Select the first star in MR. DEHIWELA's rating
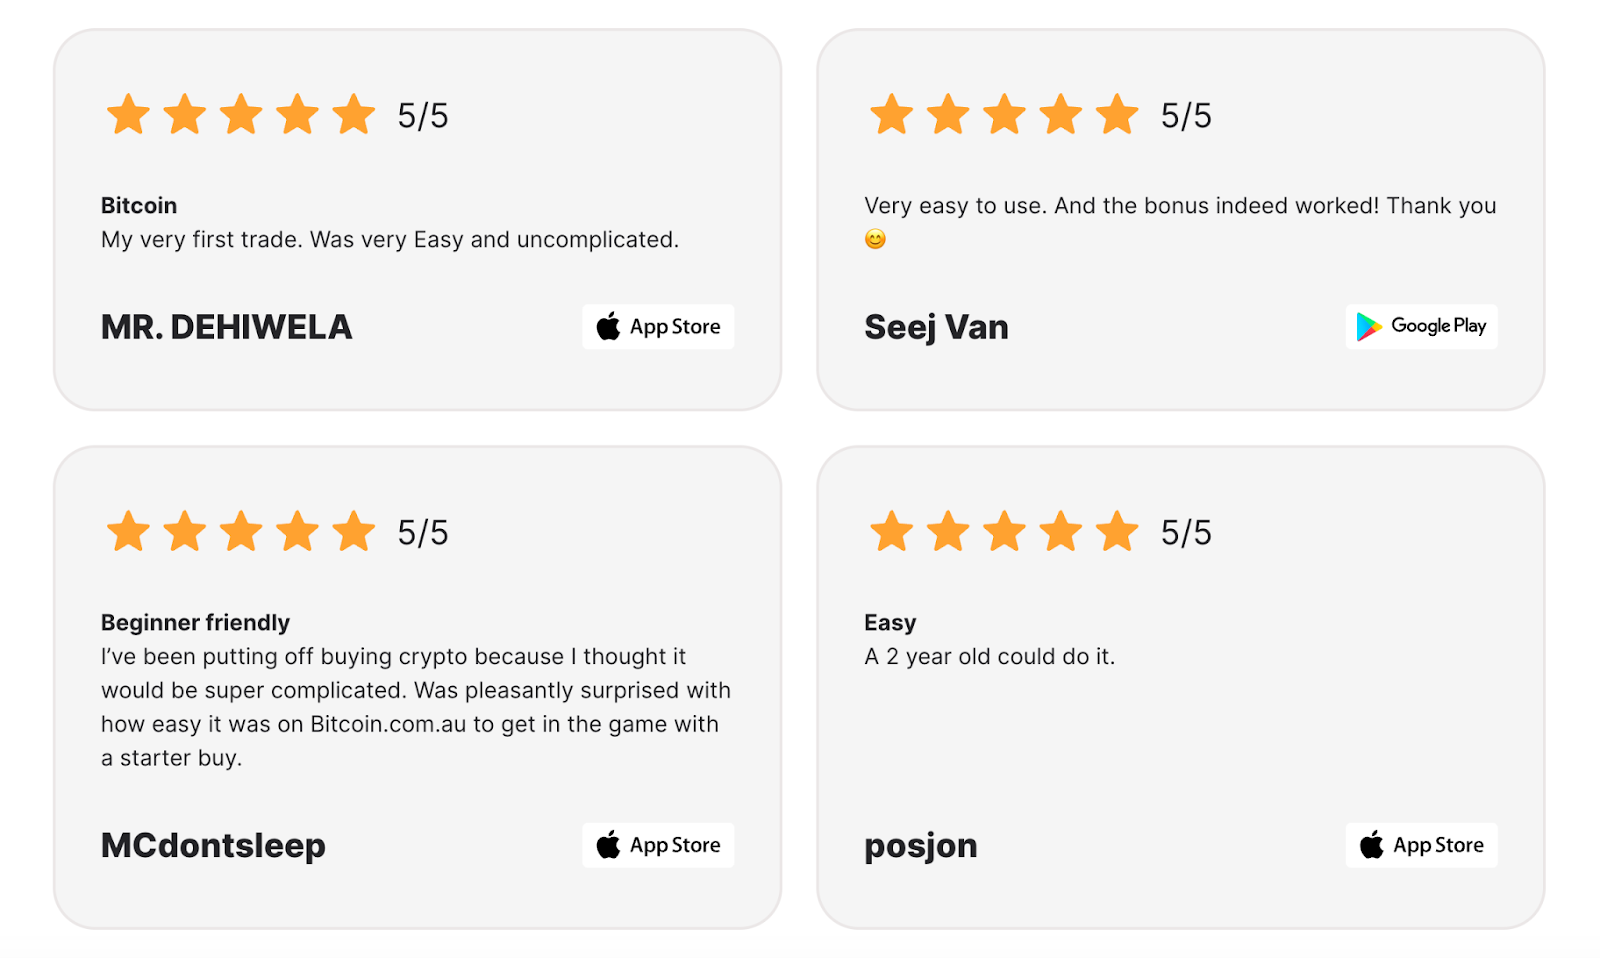The height and width of the screenshot is (958, 1600). click(x=128, y=114)
